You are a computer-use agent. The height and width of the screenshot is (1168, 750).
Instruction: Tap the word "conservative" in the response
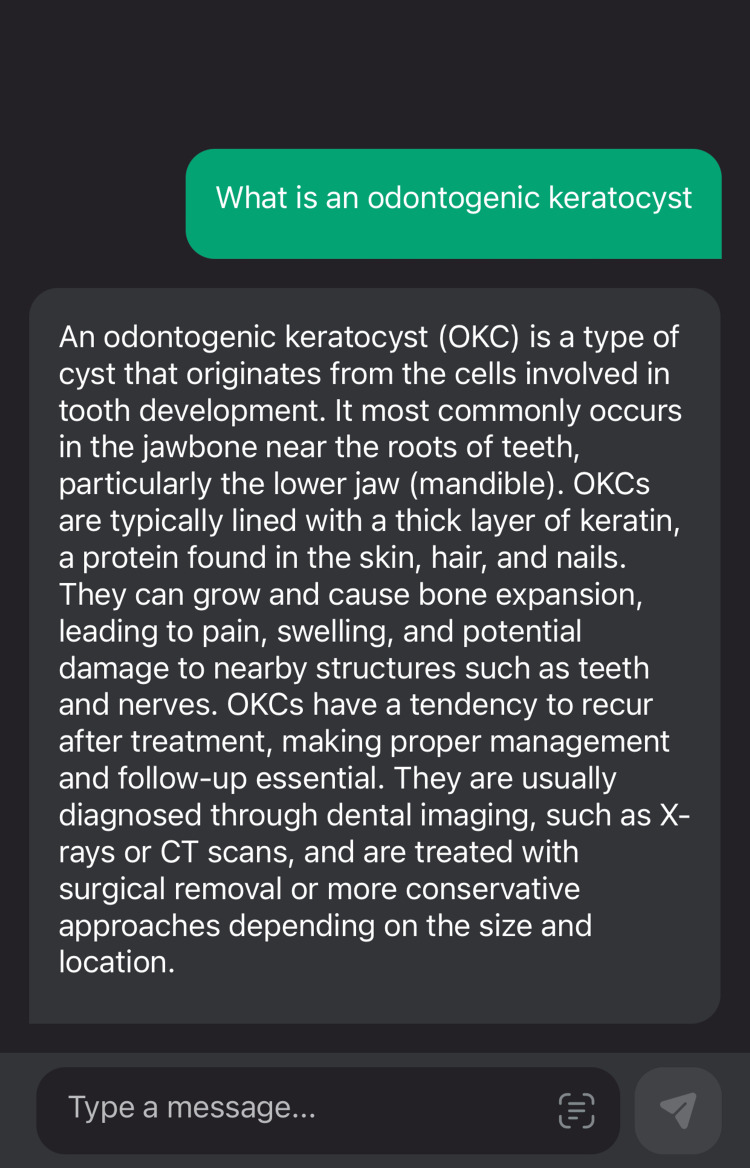pos(493,889)
